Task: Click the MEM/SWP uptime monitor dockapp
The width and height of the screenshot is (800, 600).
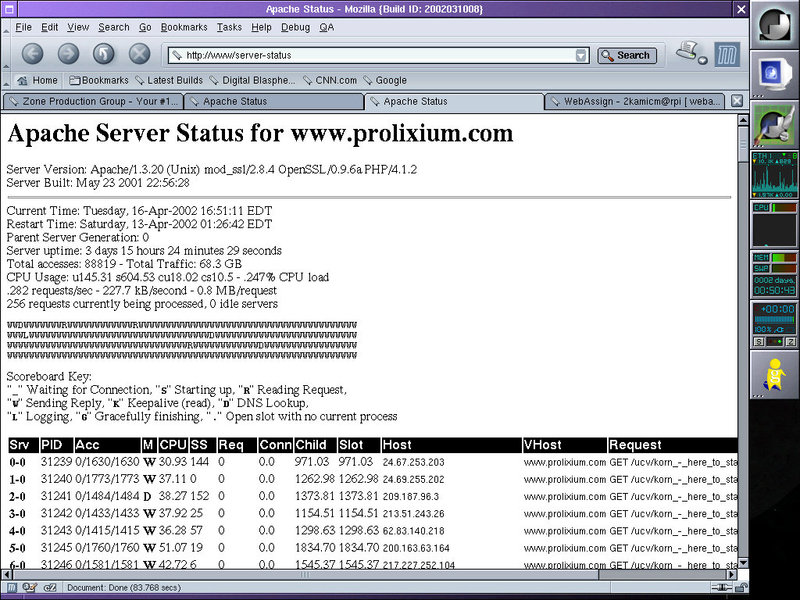Action: [x=774, y=274]
